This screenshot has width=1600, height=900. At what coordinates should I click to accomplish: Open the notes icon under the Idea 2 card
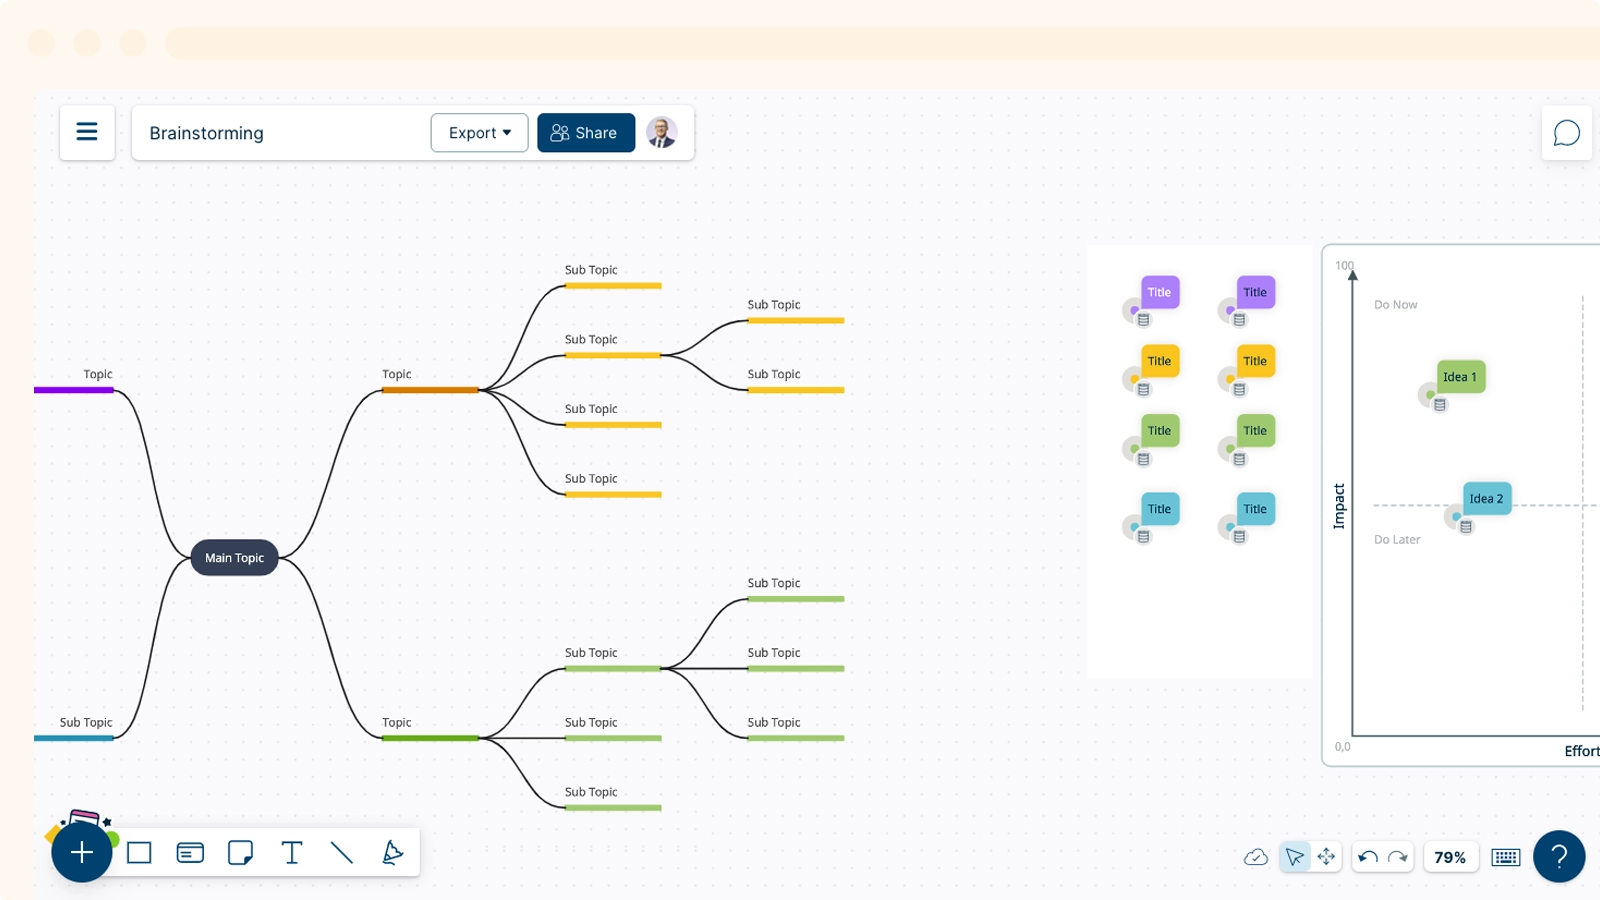point(1466,527)
